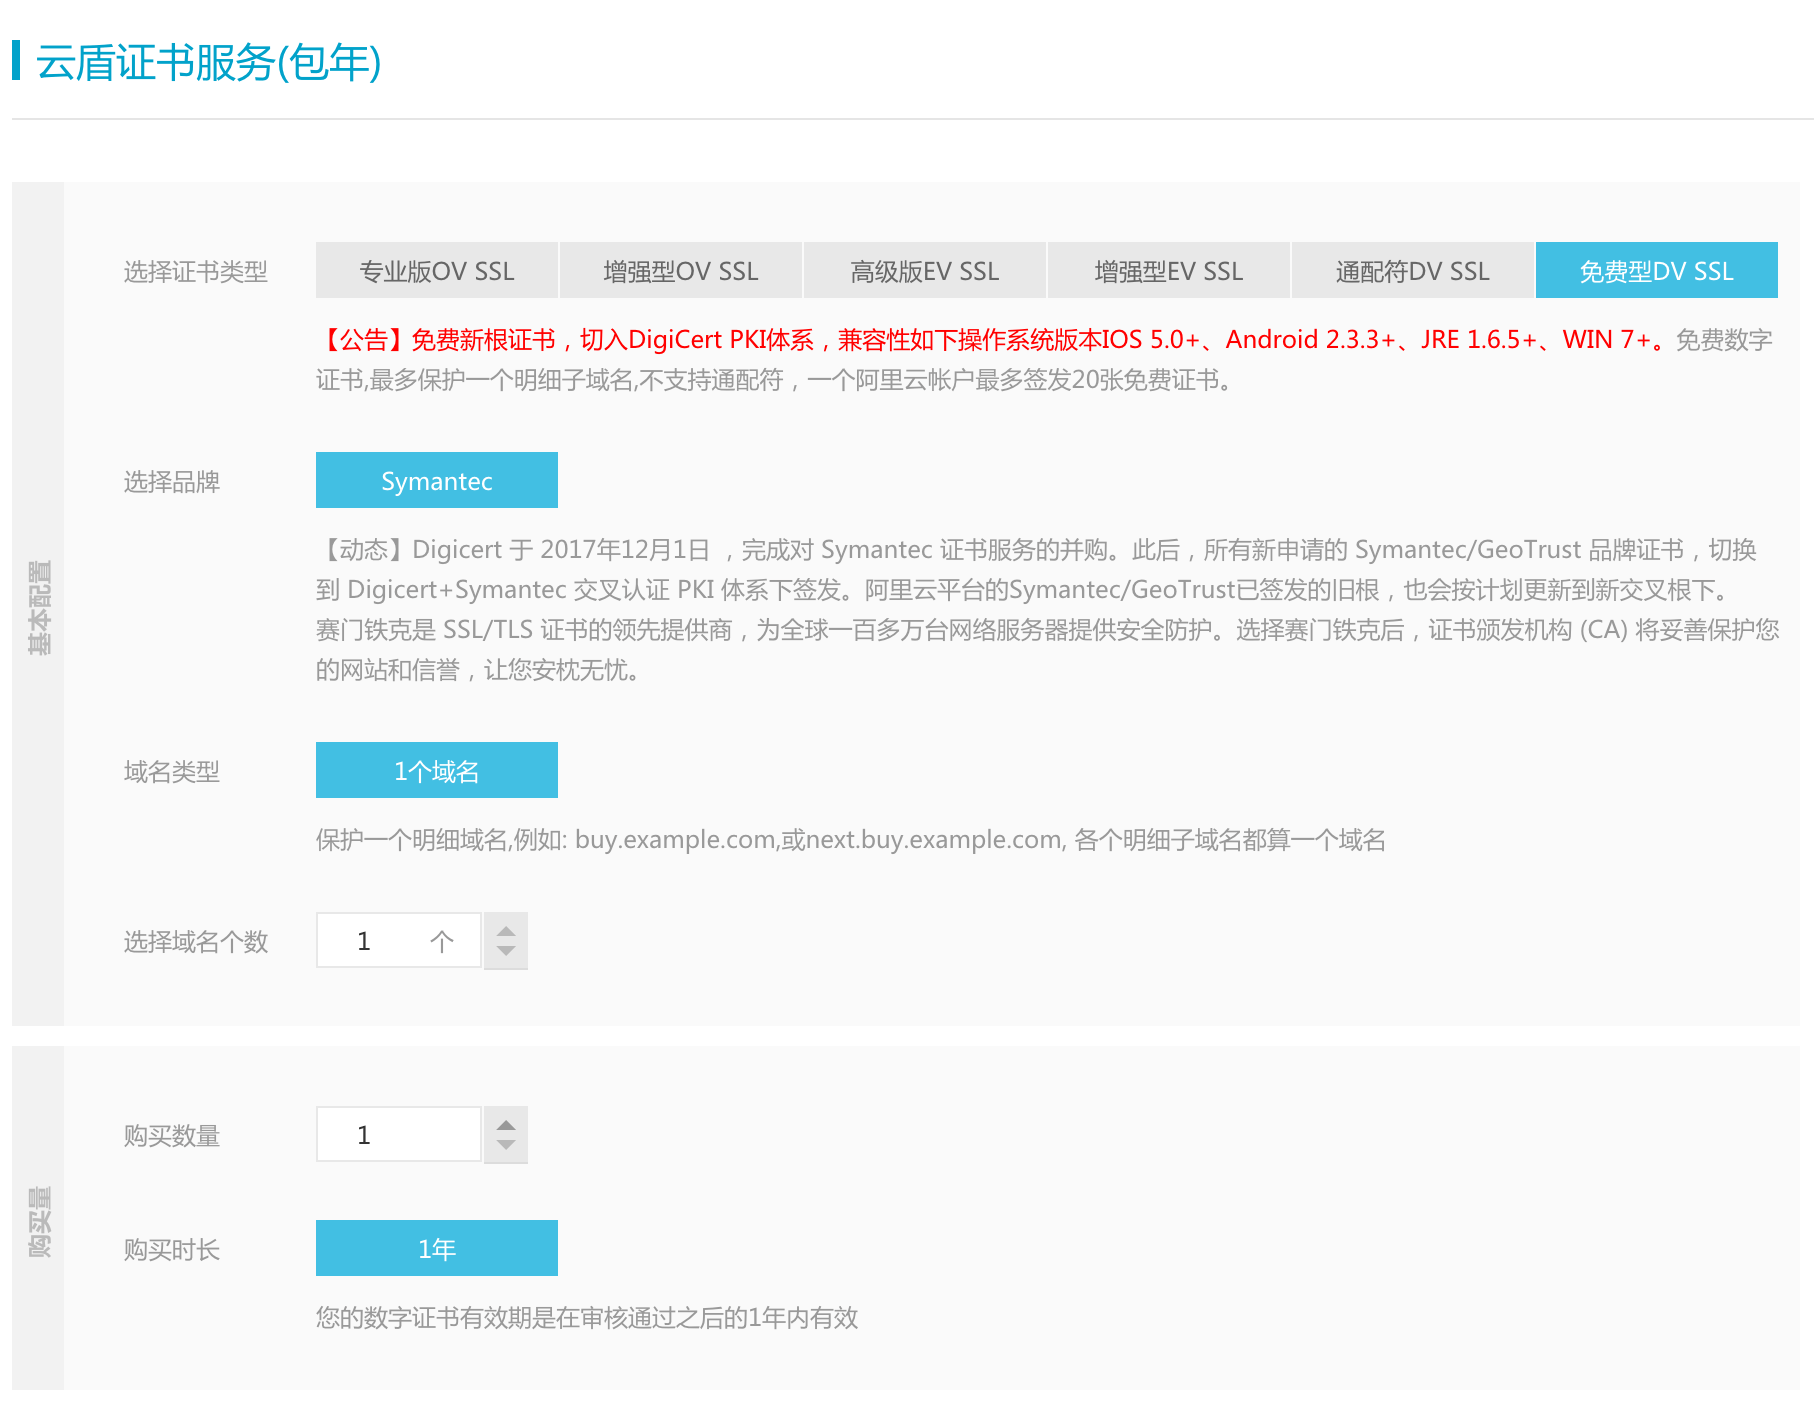Switch to 高级版EV SSL certificate type
The width and height of the screenshot is (1814, 1408).
click(x=925, y=270)
